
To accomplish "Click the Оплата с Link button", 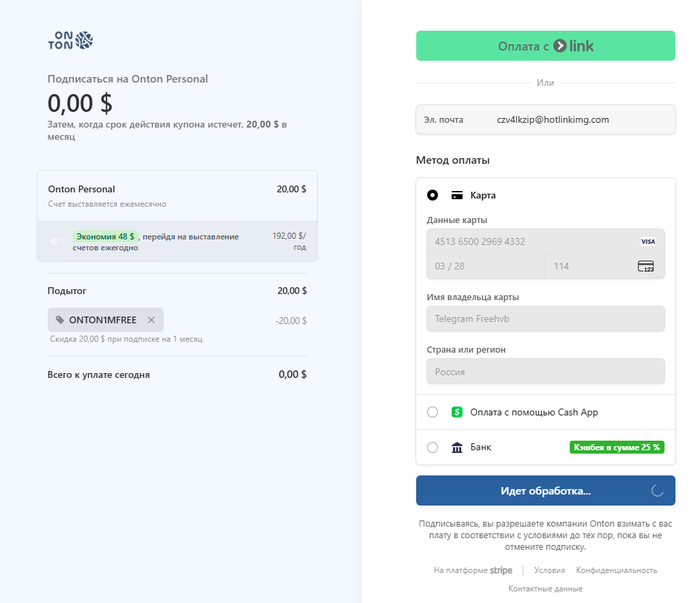I will pyautogui.click(x=545, y=46).
